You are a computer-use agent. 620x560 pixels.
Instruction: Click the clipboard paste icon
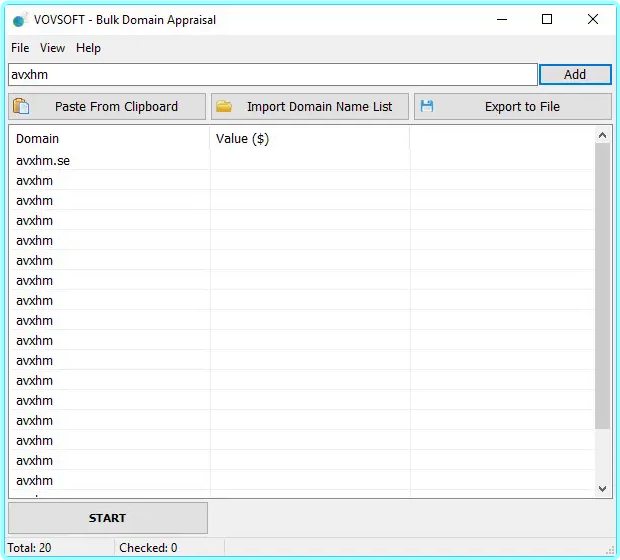click(21, 106)
